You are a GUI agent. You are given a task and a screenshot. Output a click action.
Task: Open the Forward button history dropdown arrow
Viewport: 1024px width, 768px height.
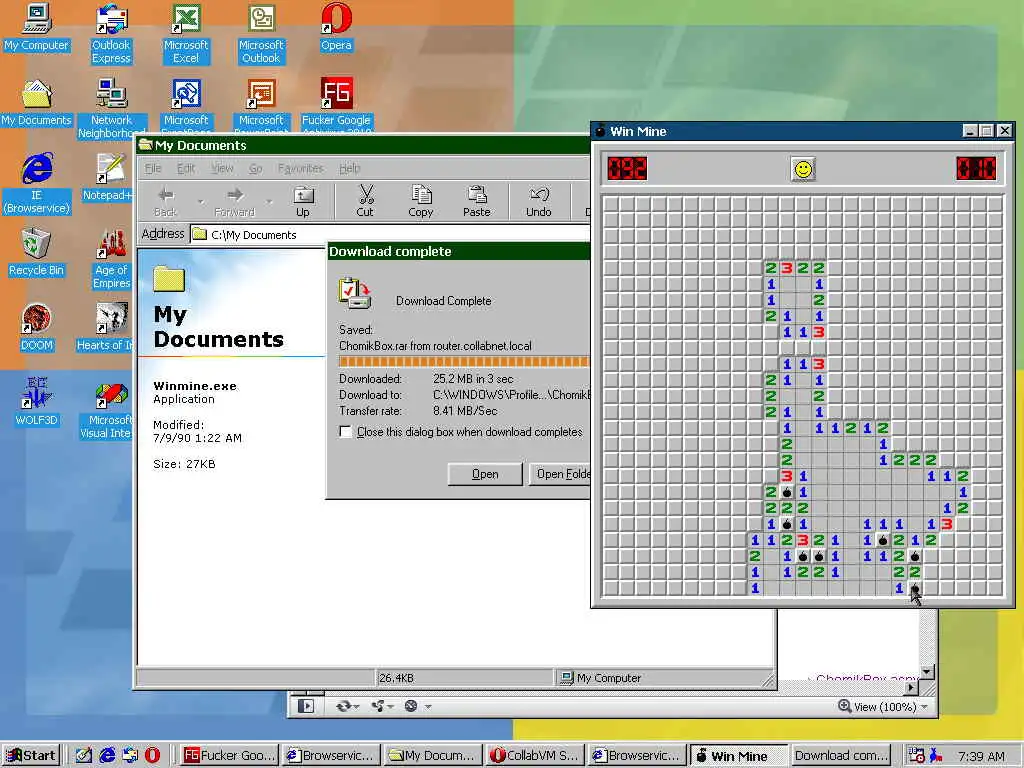269,201
